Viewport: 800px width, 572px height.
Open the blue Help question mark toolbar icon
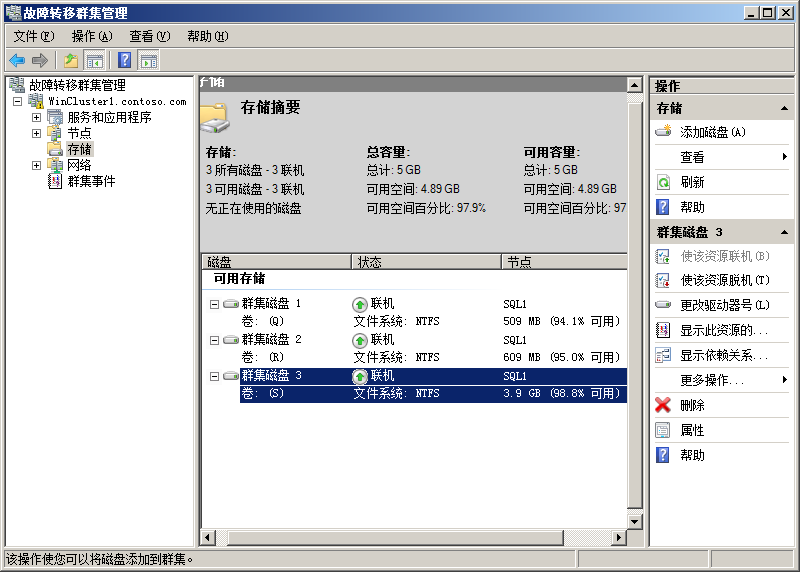point(124,60)
